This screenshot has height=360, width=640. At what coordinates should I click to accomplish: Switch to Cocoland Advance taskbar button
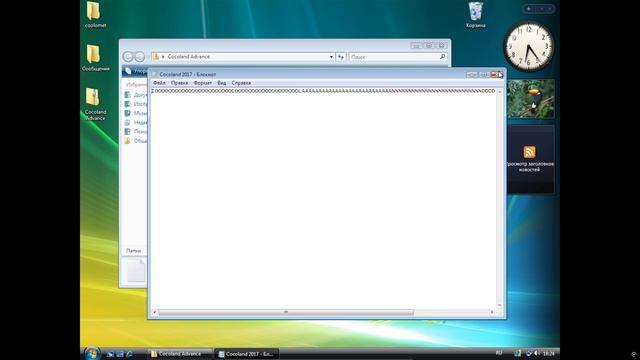tap(180, 354)
